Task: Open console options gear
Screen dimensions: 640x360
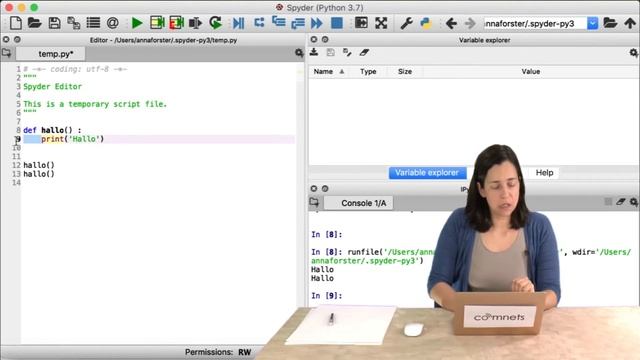Action: (x=633, y=202)
